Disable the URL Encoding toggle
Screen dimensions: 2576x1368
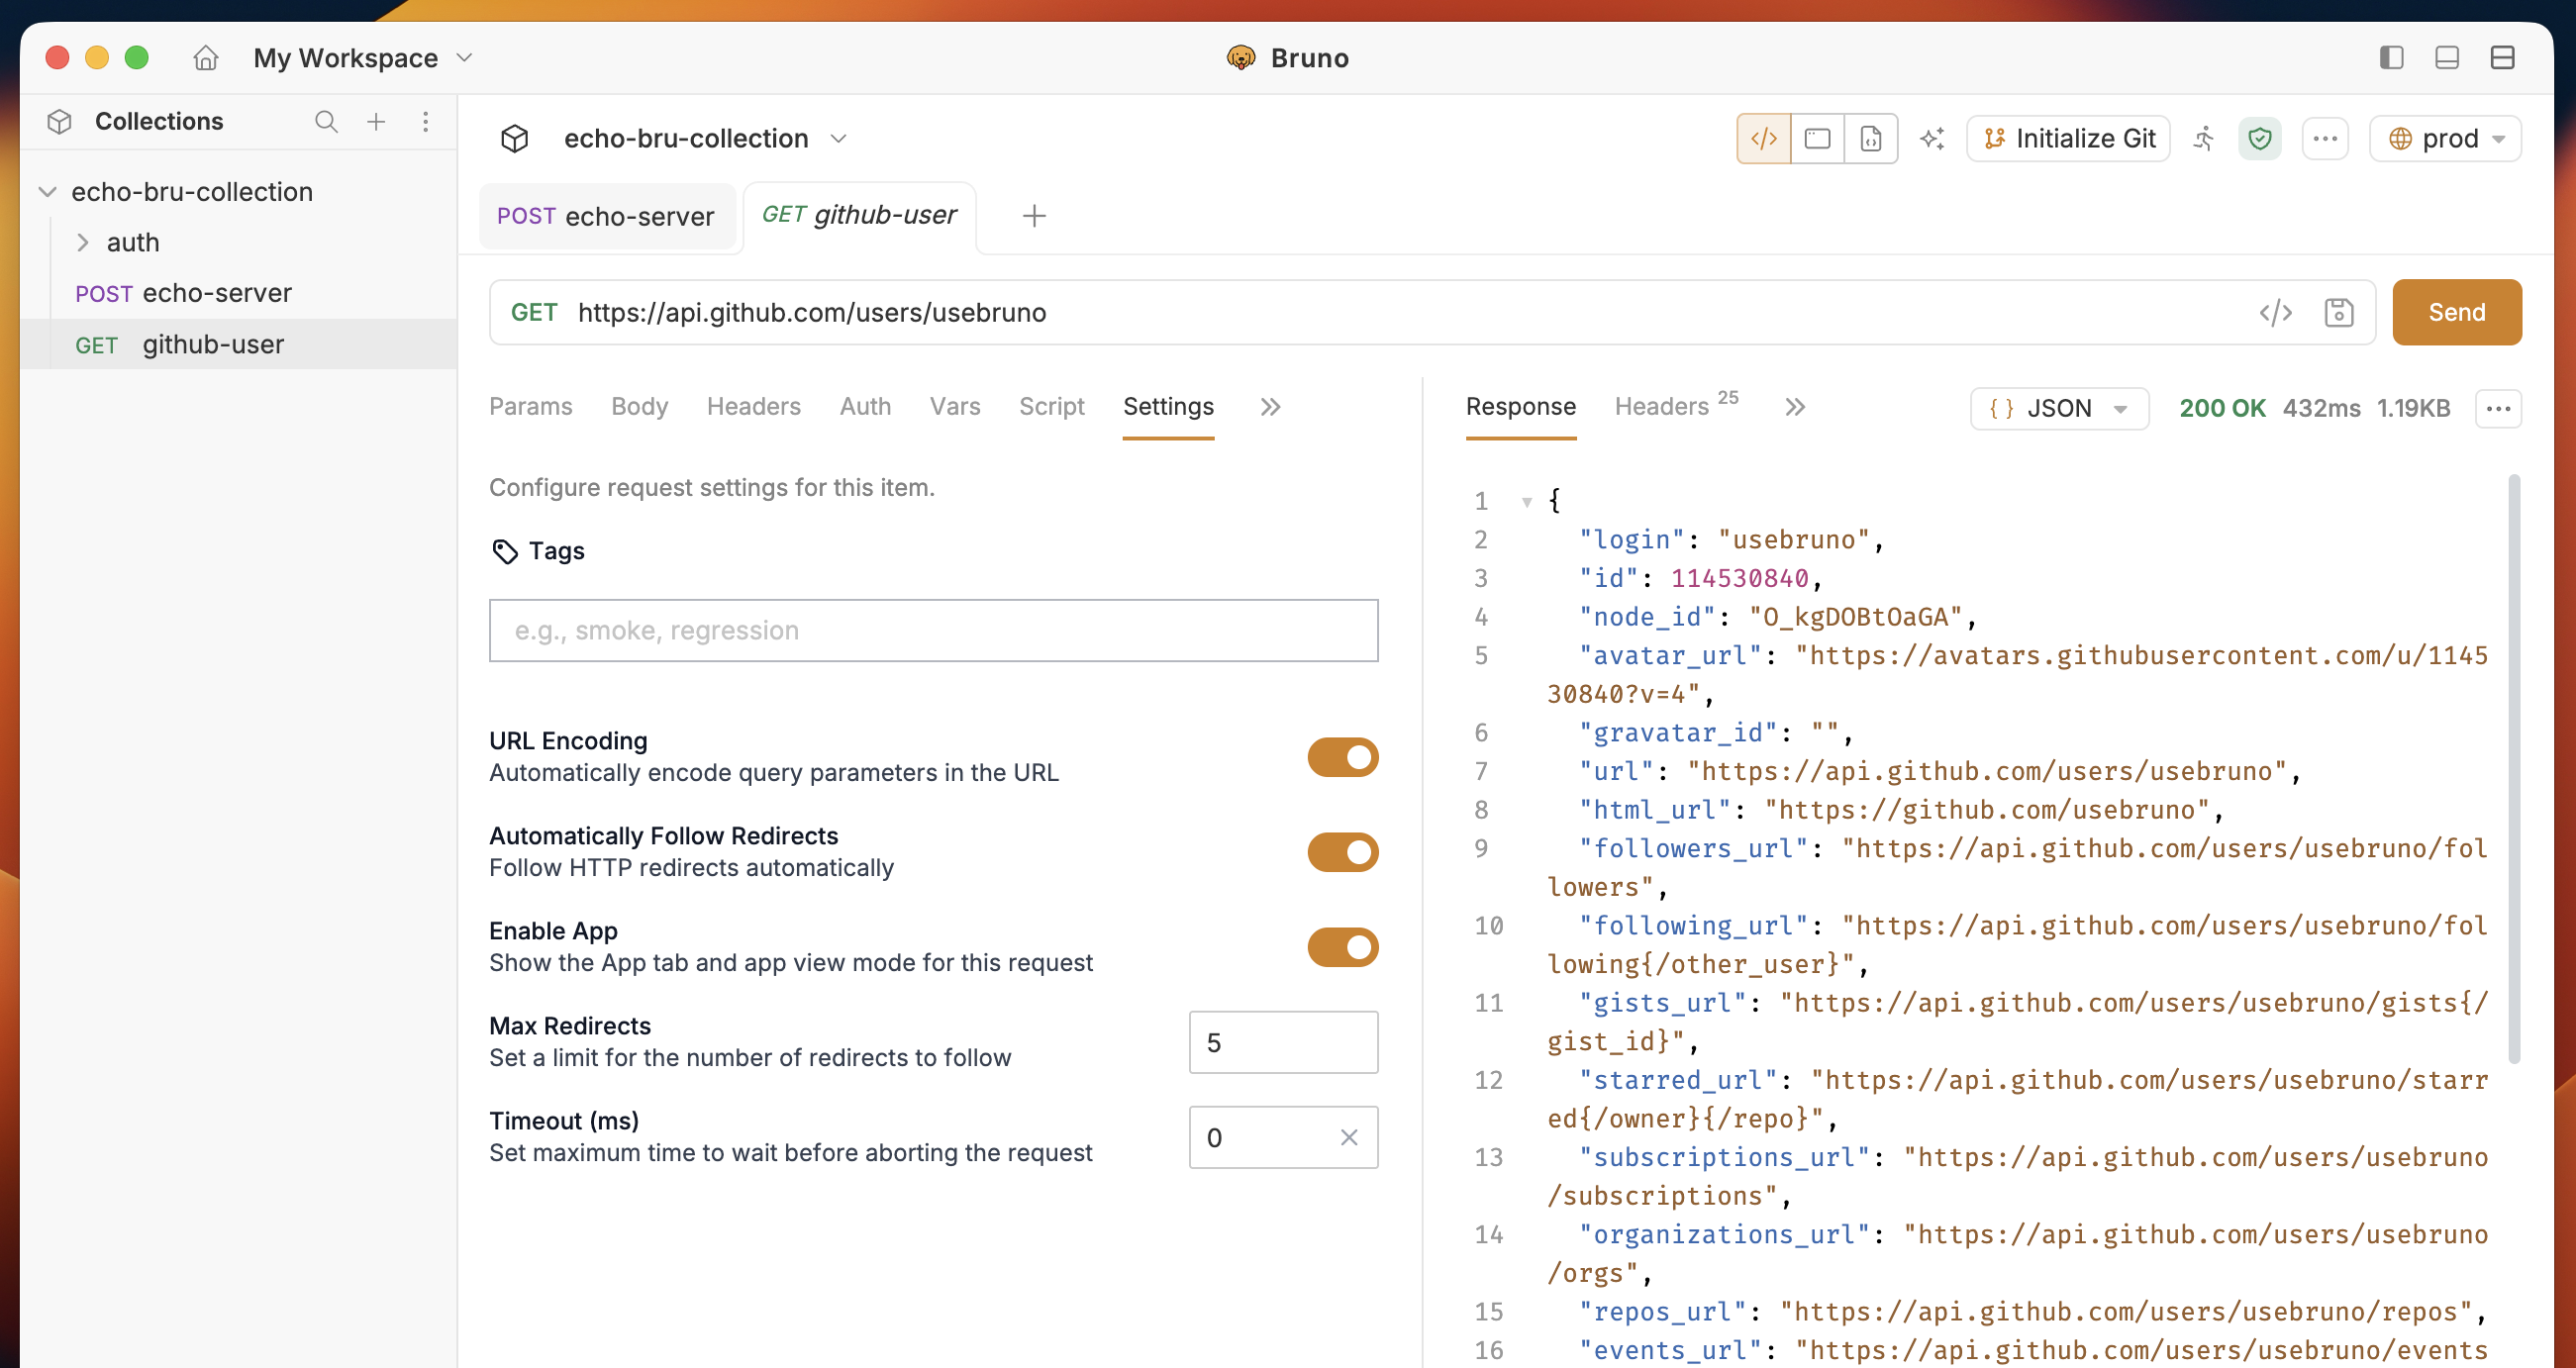[1342, 757]
